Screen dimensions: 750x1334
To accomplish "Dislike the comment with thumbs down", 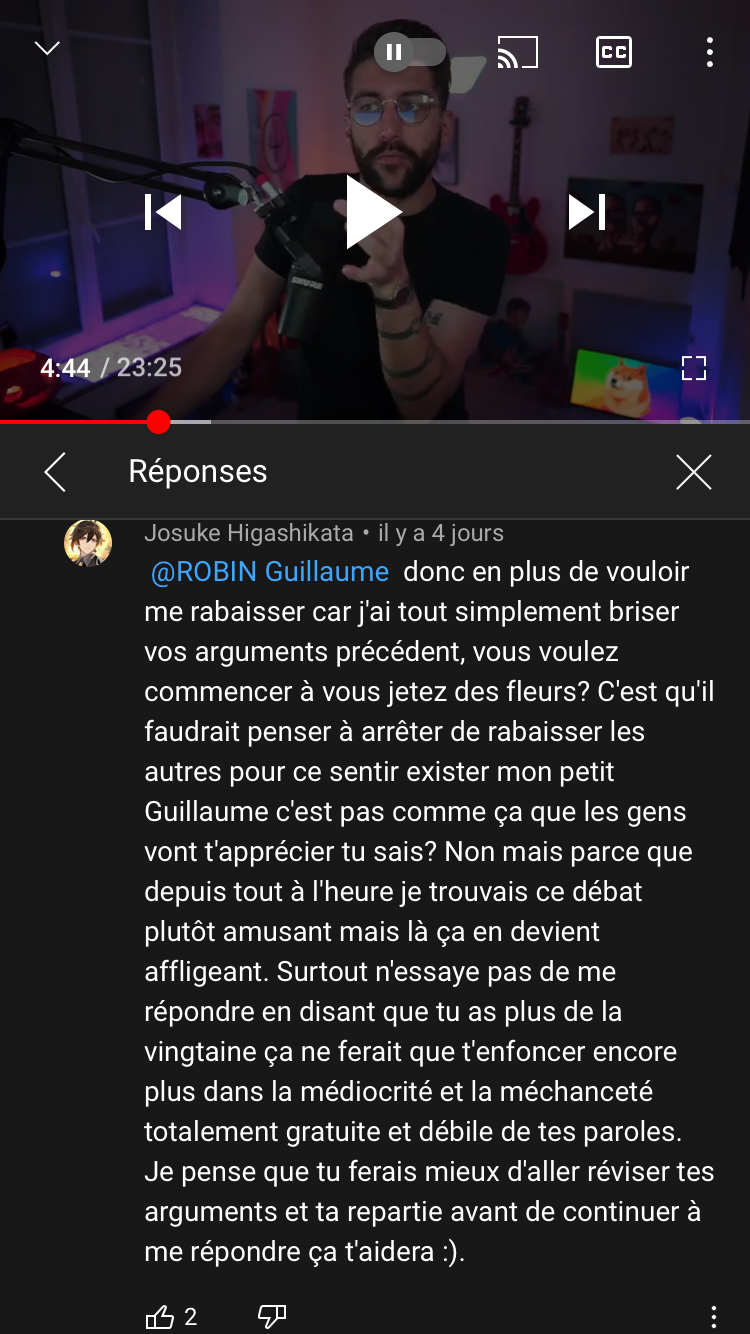I will (x=272, y=1317).
